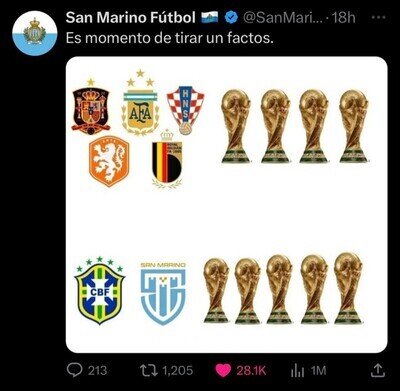Click the 28.1K likes count
This screenshot has height=391, width=400.
tap(251, 371)
